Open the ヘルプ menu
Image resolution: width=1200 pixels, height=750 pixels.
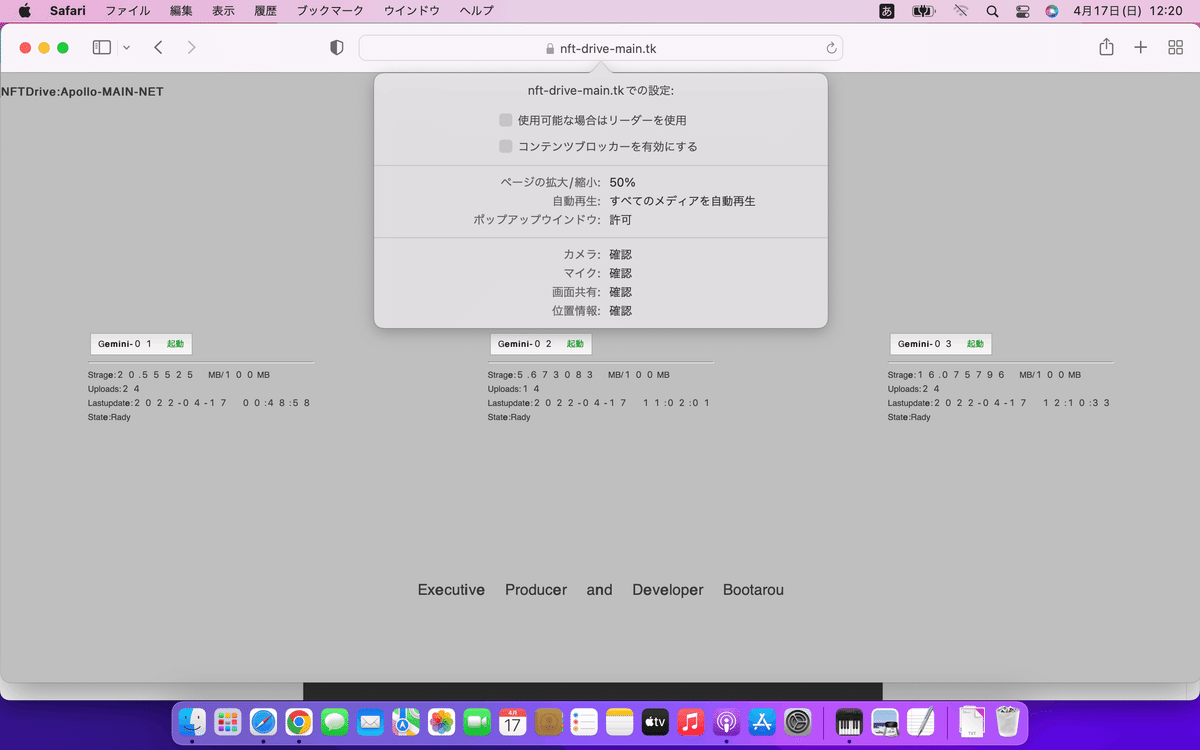click(476, 11)
